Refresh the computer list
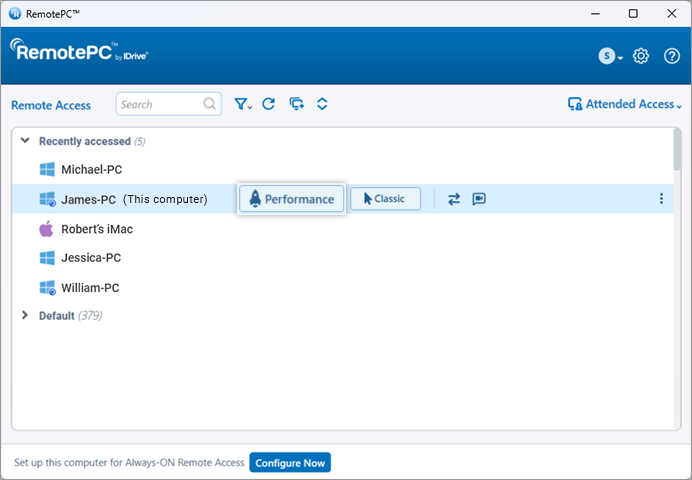The height and width of the screenshot is (480, 692). (x=268, y=104)
